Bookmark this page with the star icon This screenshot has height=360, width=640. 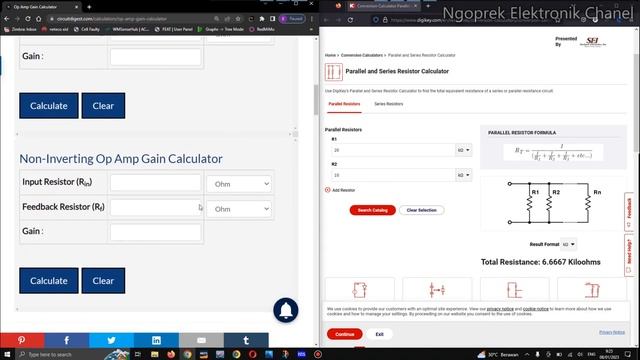[x=238, y=19]
